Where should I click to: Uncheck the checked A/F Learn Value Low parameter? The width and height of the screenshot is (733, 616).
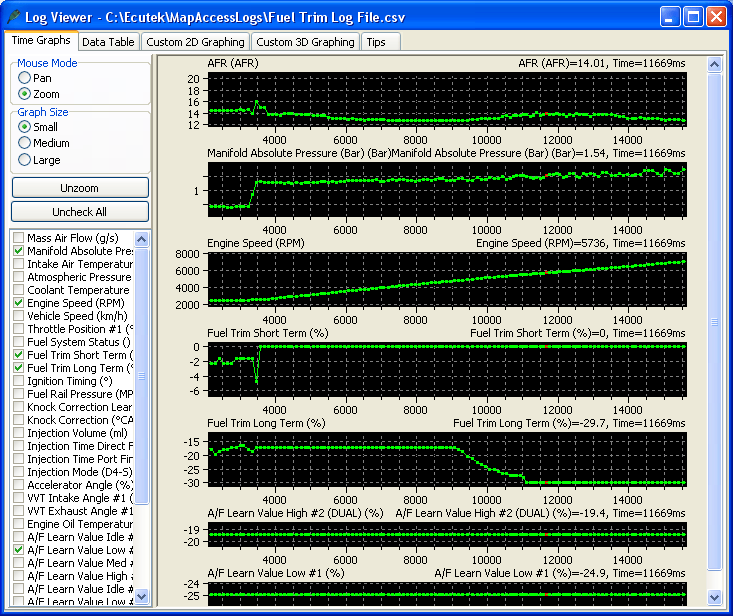pyautogui.click(x=19, y=550)
